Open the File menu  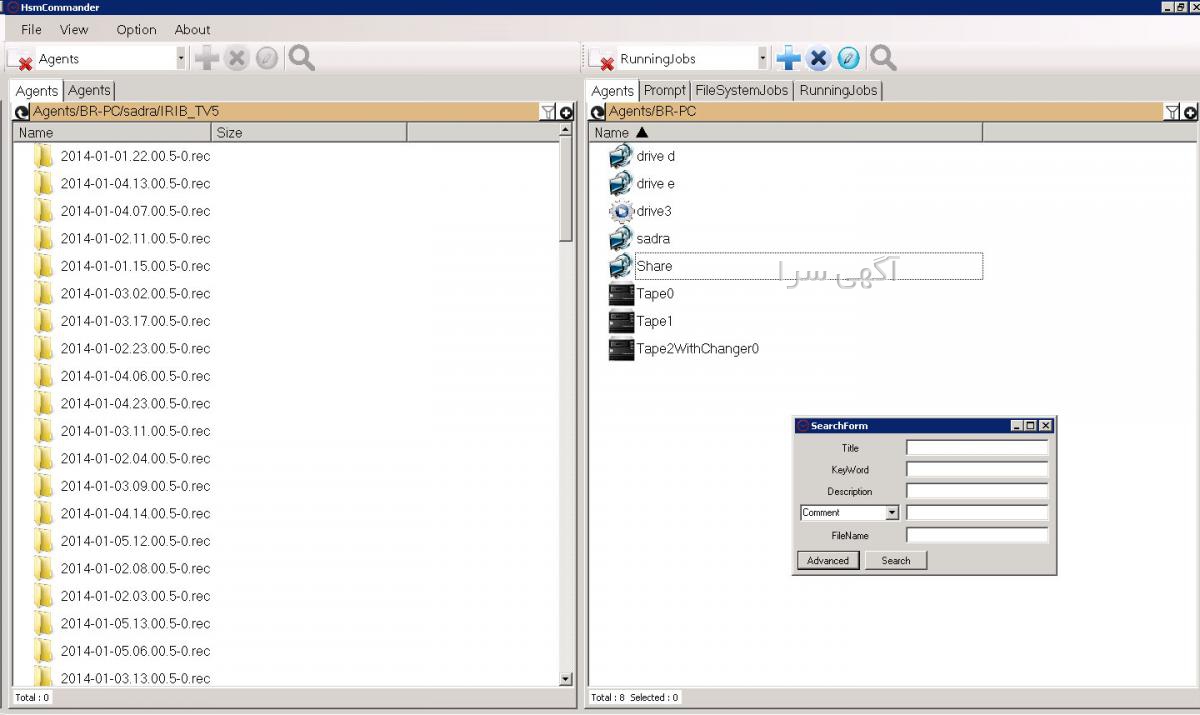32,29
